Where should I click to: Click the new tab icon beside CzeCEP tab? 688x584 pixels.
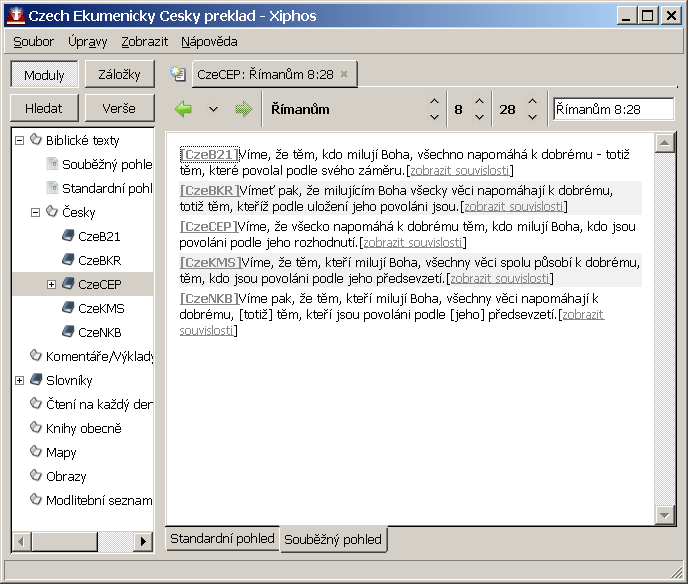pos(178,74)
